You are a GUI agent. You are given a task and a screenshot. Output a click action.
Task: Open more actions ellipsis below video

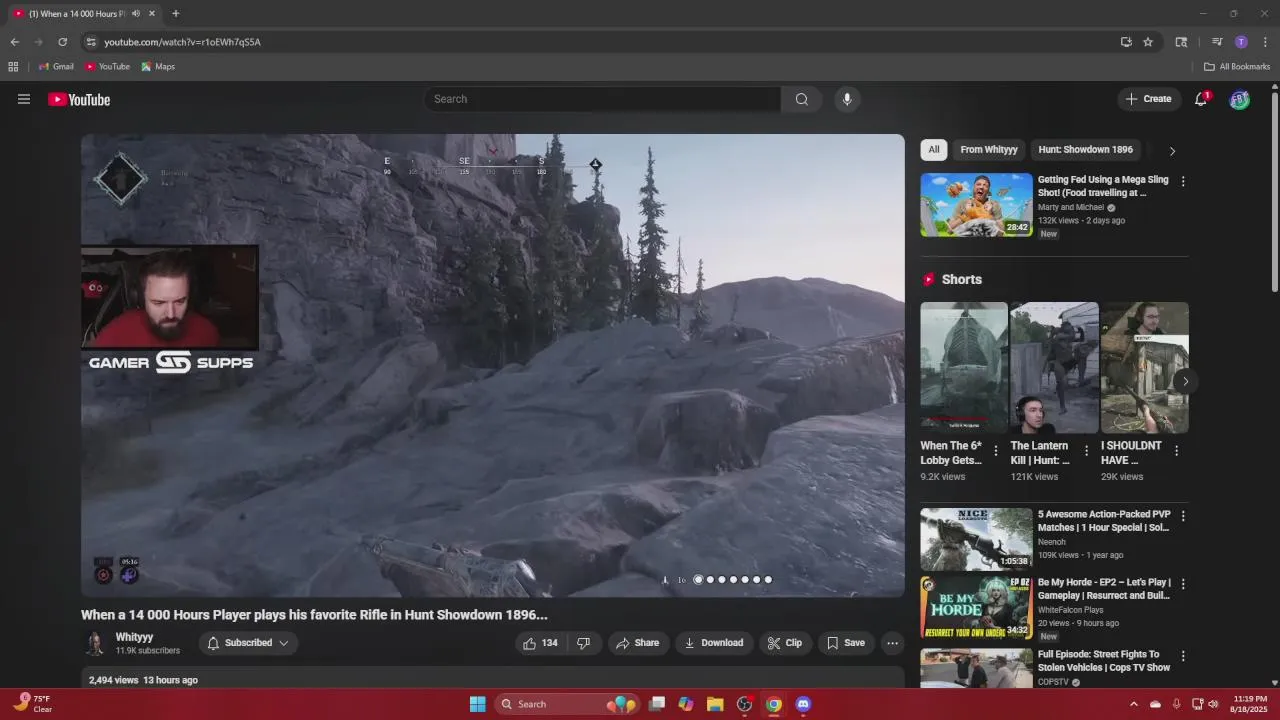(893, 643)
